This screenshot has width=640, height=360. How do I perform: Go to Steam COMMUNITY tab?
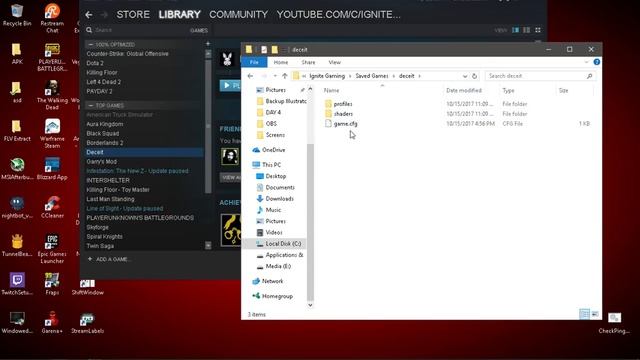click(238, 15)
